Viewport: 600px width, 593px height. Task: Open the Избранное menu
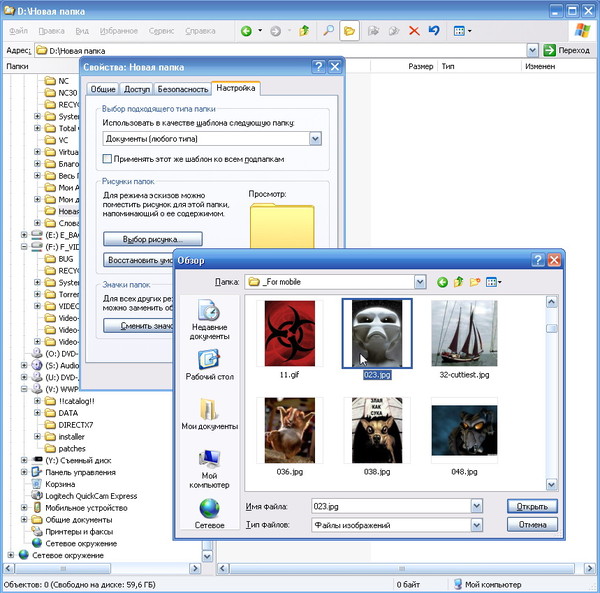(119, 31)
